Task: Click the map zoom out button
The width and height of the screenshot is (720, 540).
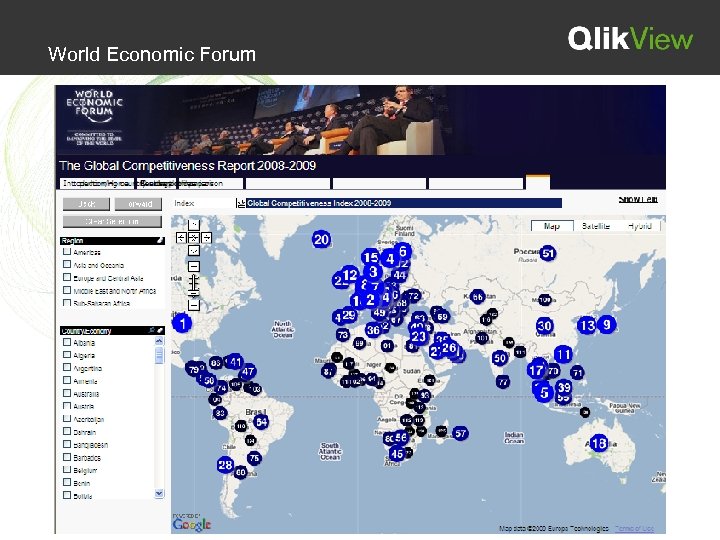Action: coord(194,305)
